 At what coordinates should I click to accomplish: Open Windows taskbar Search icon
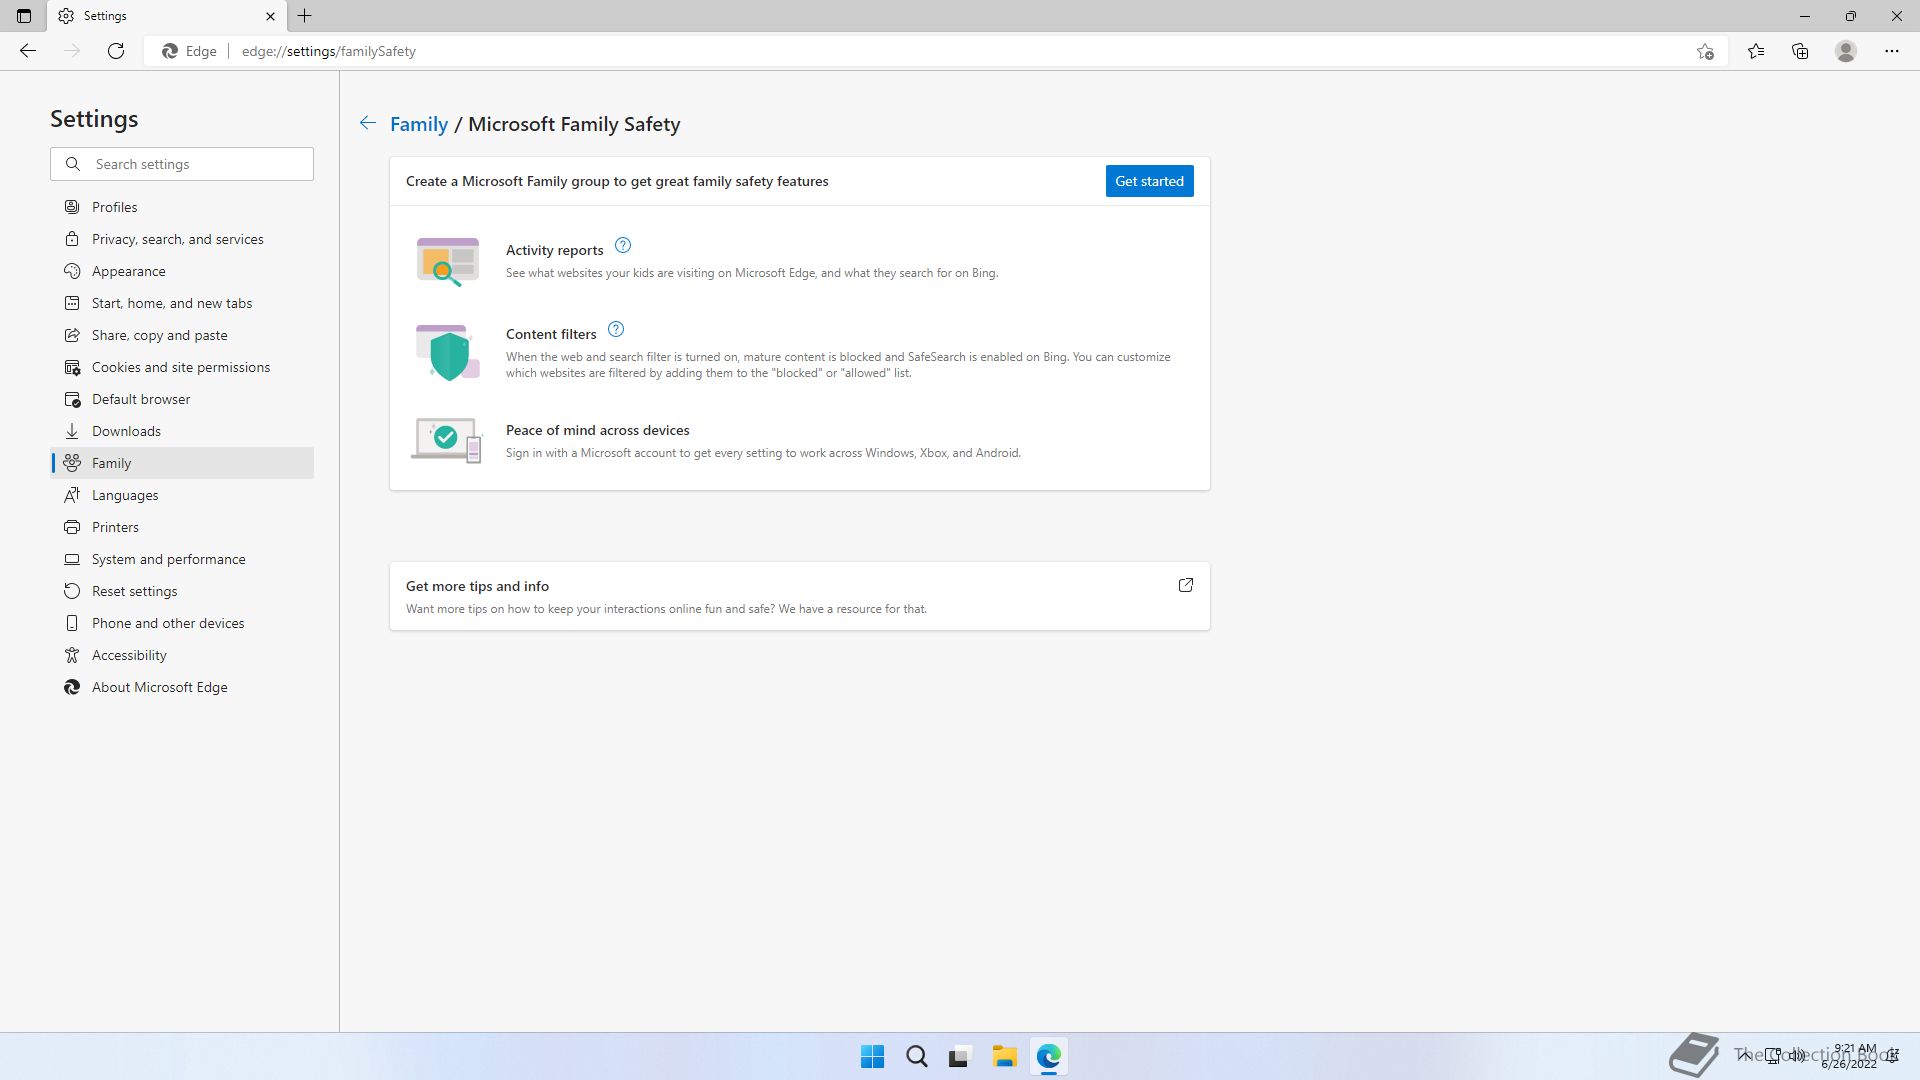coord(916,1056)
